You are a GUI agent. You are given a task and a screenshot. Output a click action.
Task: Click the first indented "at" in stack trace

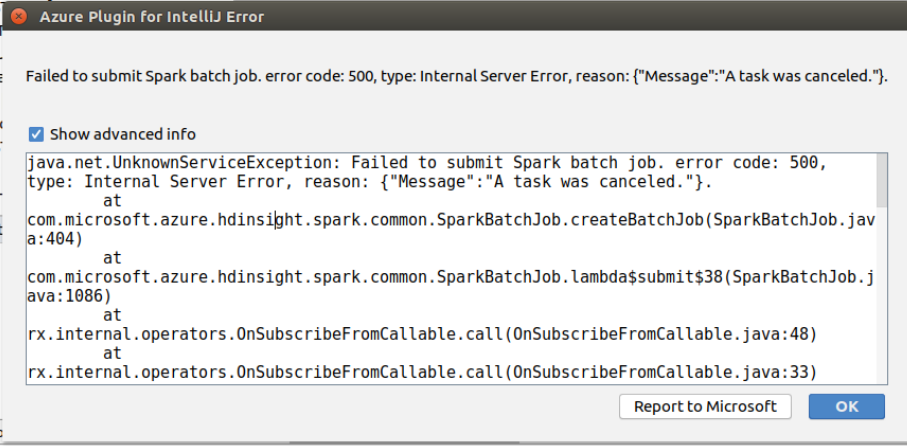[x=112, y=201]
